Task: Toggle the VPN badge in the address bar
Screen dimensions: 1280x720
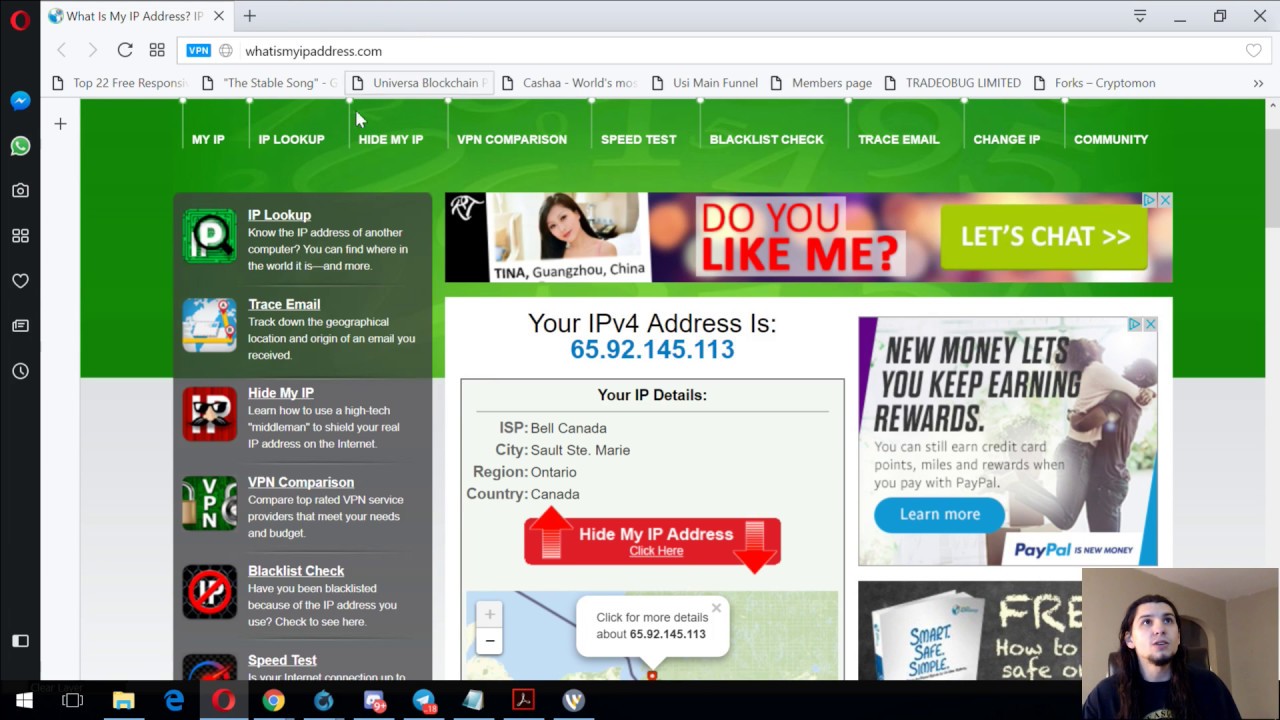Action: 199,51
